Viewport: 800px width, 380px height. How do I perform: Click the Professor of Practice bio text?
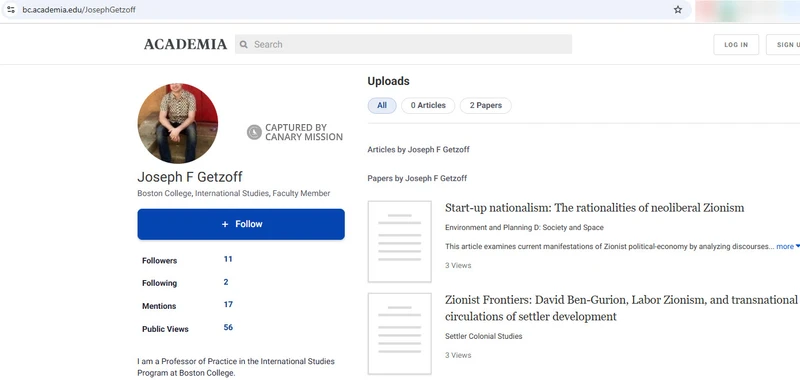pos(236,367)
